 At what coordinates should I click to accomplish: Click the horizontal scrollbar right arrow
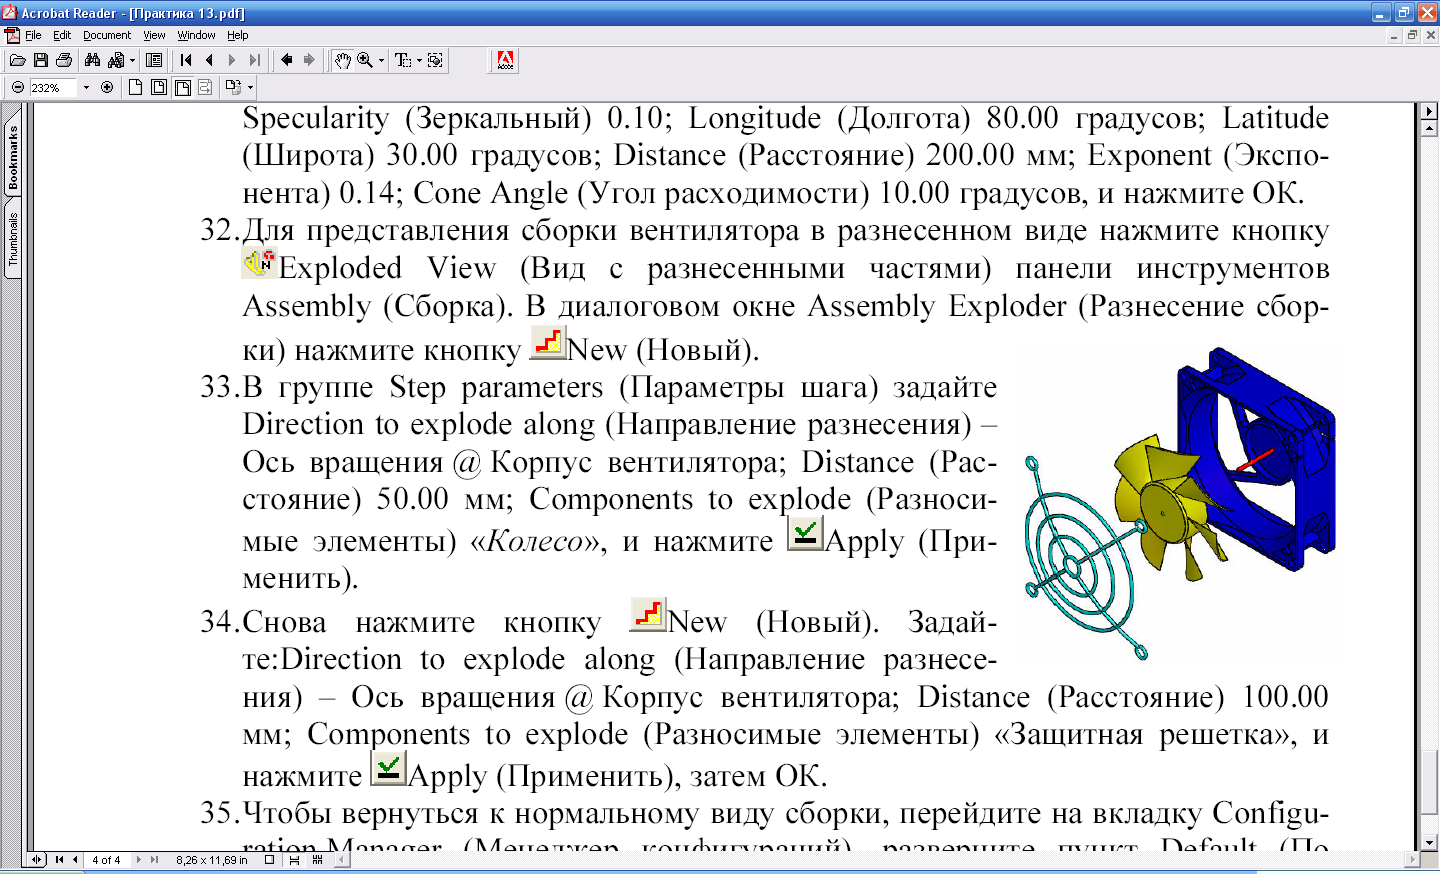tap(1413, 859)
